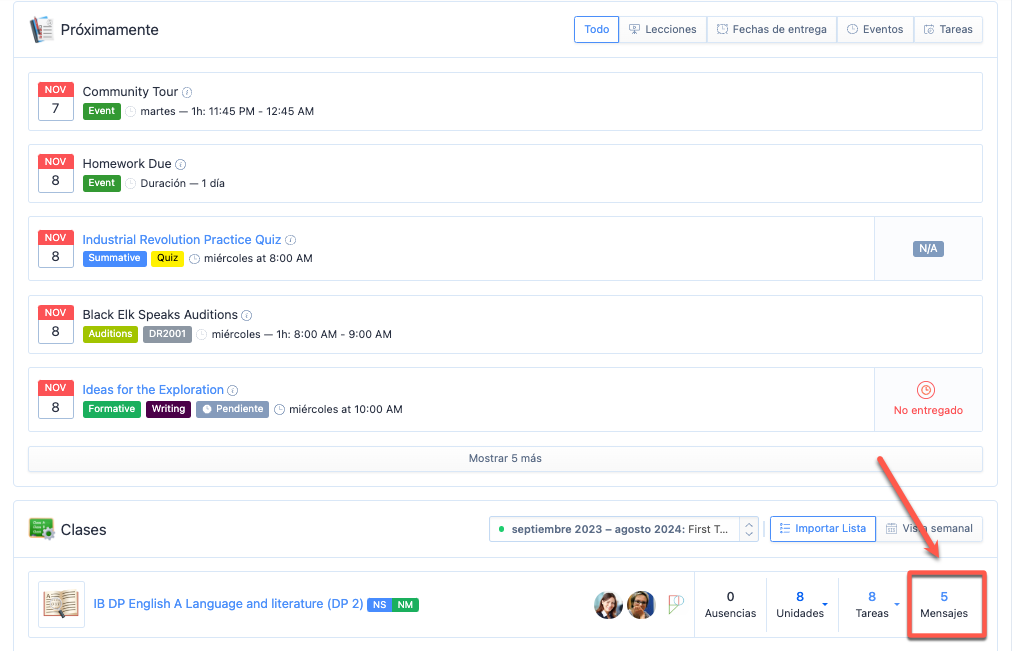Show only Eventos in upcoming list
The height and width of the screenshot is (651, 1012).
click(875, 30)
